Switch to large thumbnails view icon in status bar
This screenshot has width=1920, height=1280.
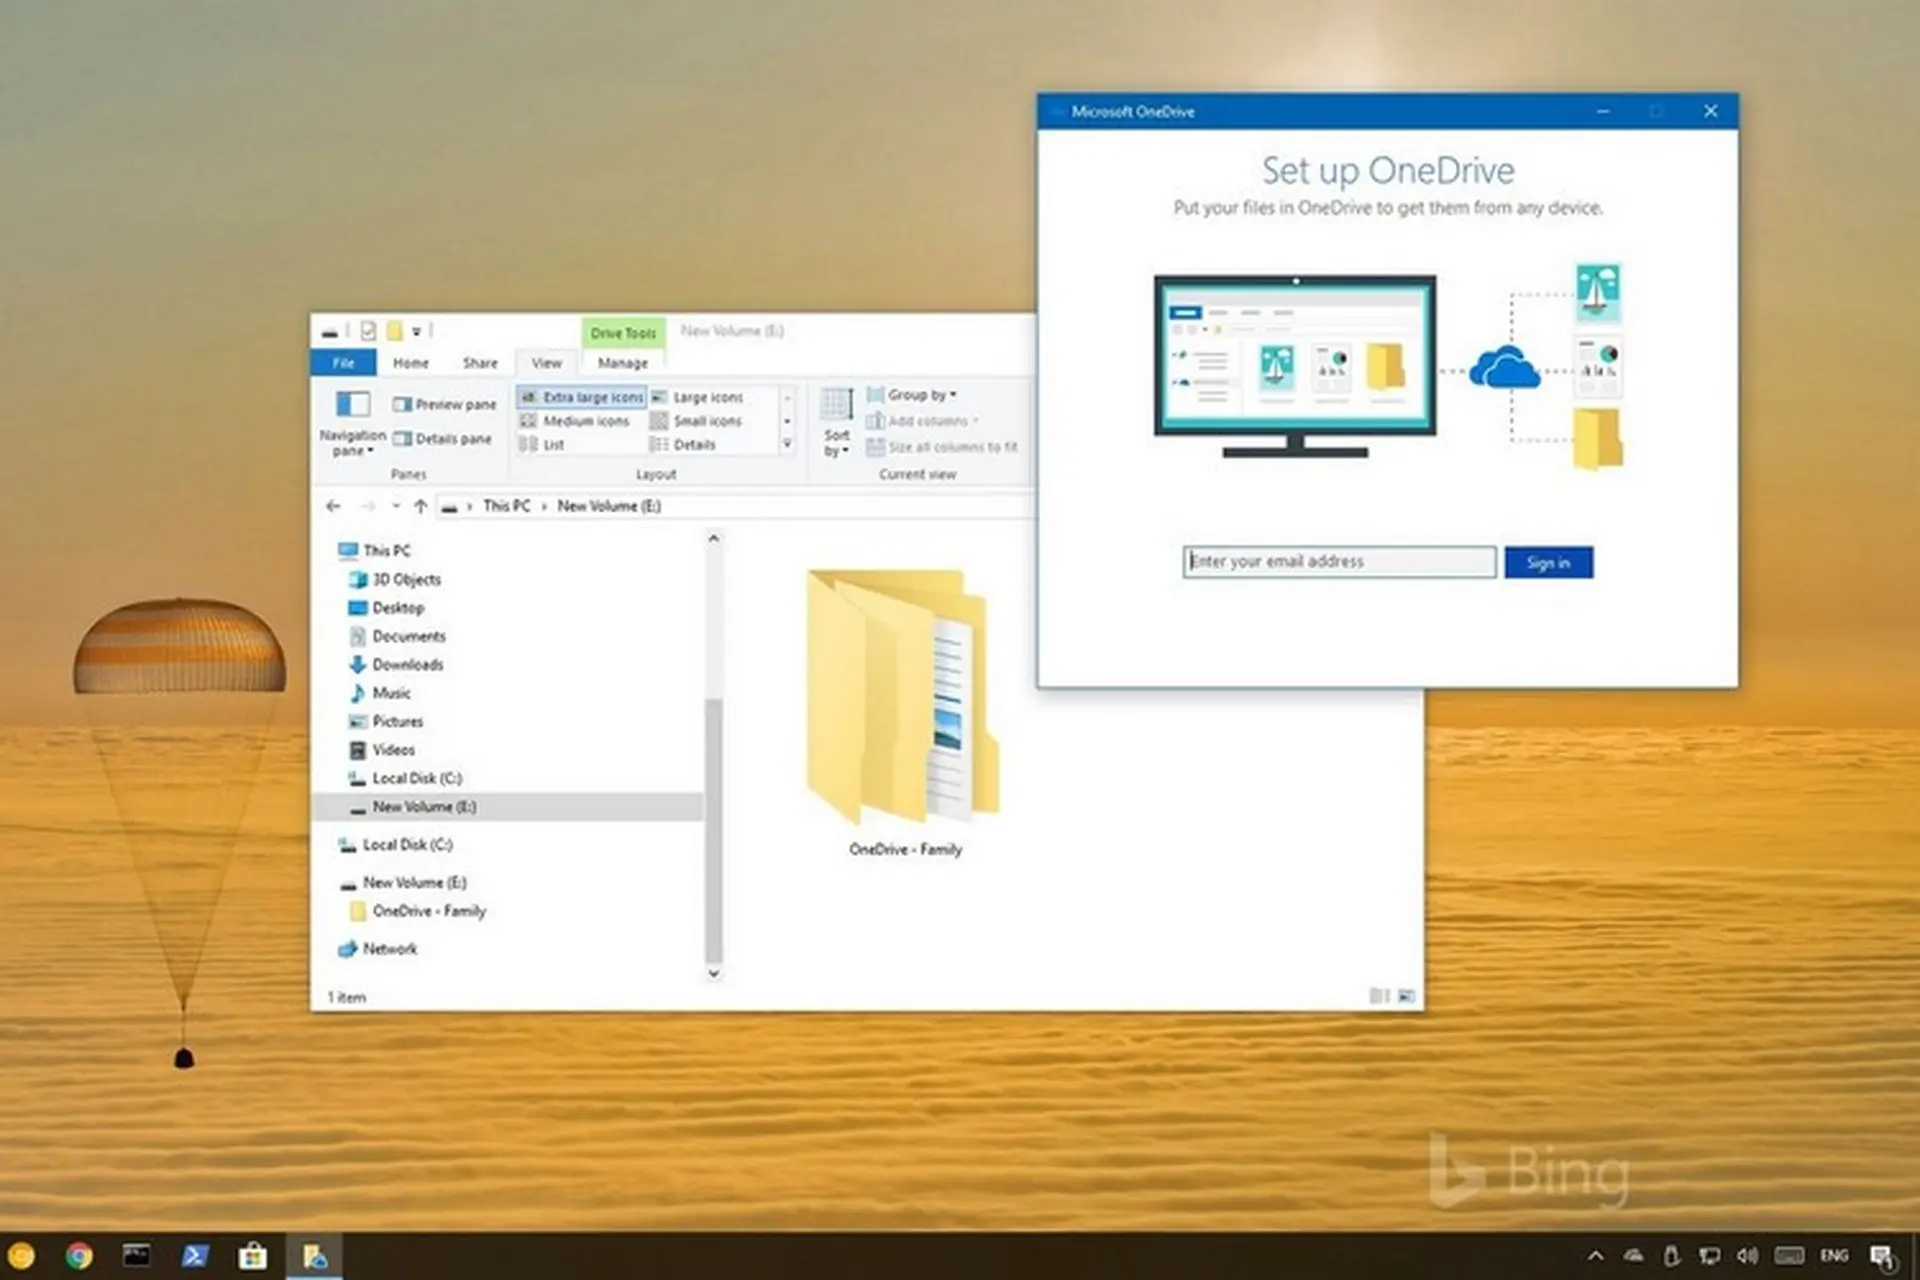click(x=1406, y=996)
